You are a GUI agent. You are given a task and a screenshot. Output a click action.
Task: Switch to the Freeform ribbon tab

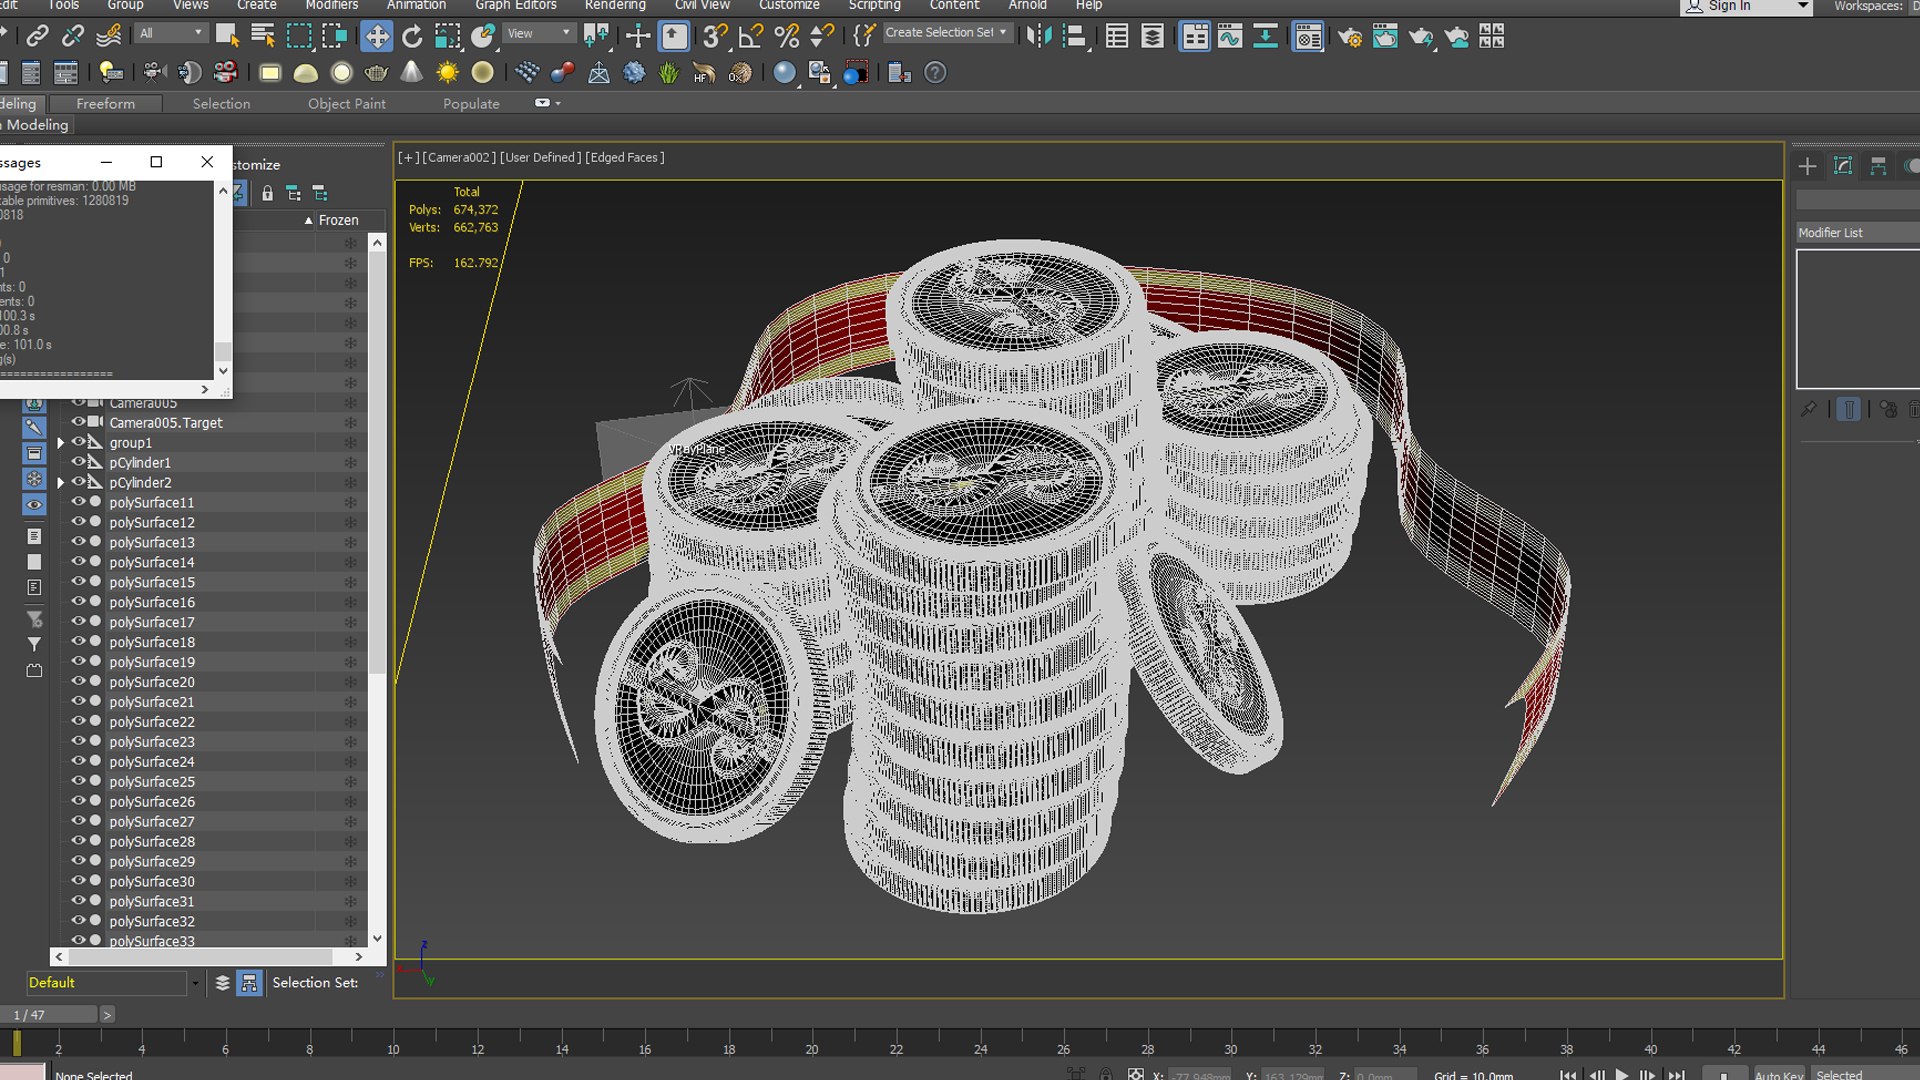coord(105,104)
